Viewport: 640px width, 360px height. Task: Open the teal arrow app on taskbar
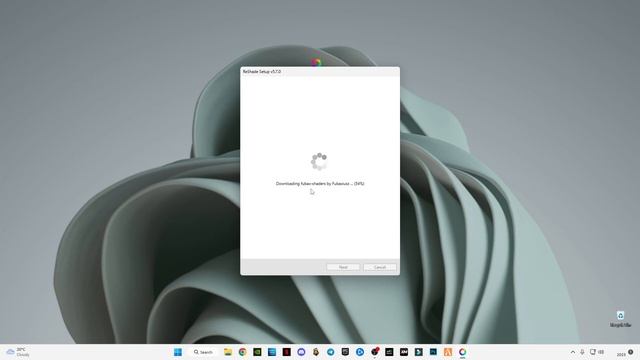coord(419,352)
